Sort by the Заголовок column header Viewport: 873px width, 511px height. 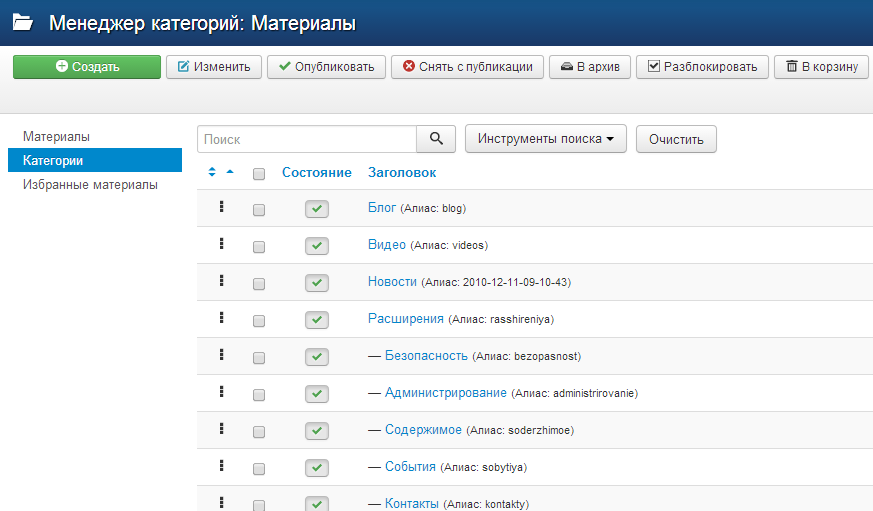(x=402, y=173)
